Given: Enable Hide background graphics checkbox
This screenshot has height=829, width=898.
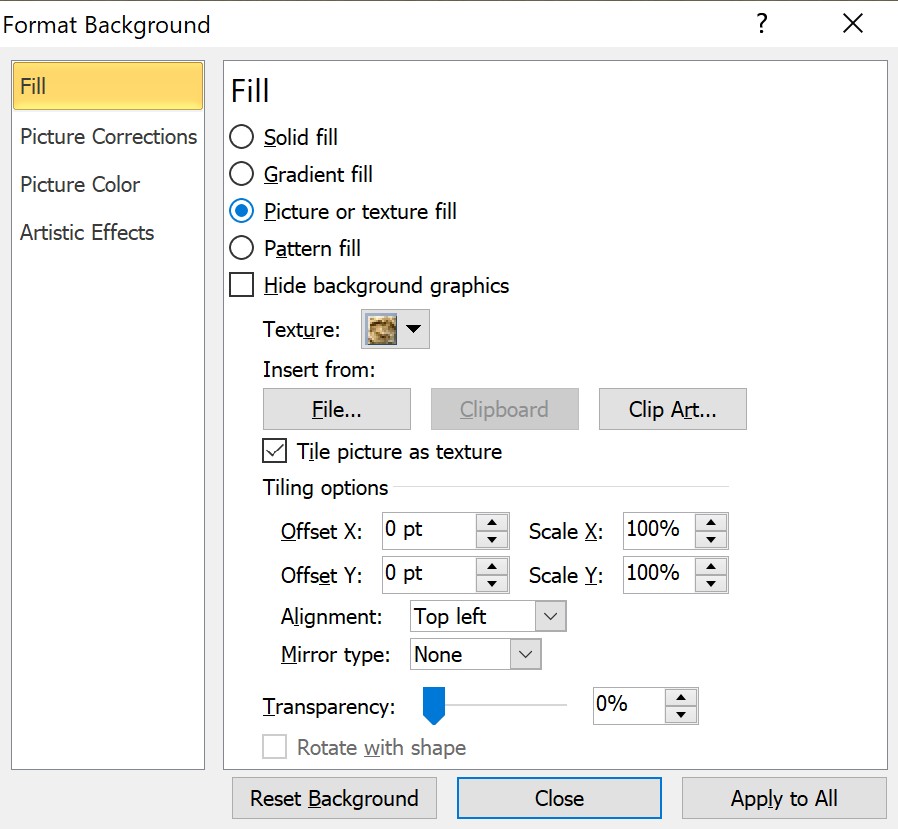Looking at the screenshot, I should pyautogui.click(x=242, y=286).
